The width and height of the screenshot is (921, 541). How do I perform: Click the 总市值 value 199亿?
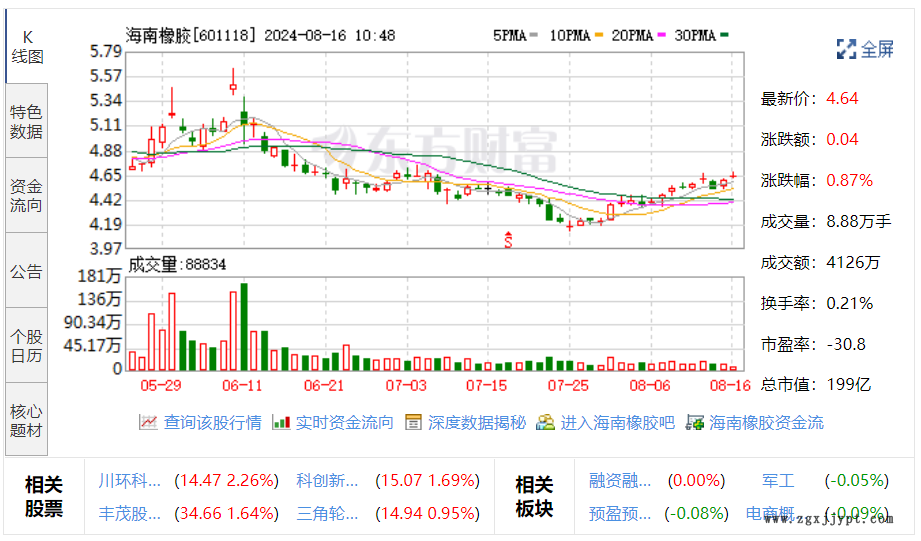848,385
